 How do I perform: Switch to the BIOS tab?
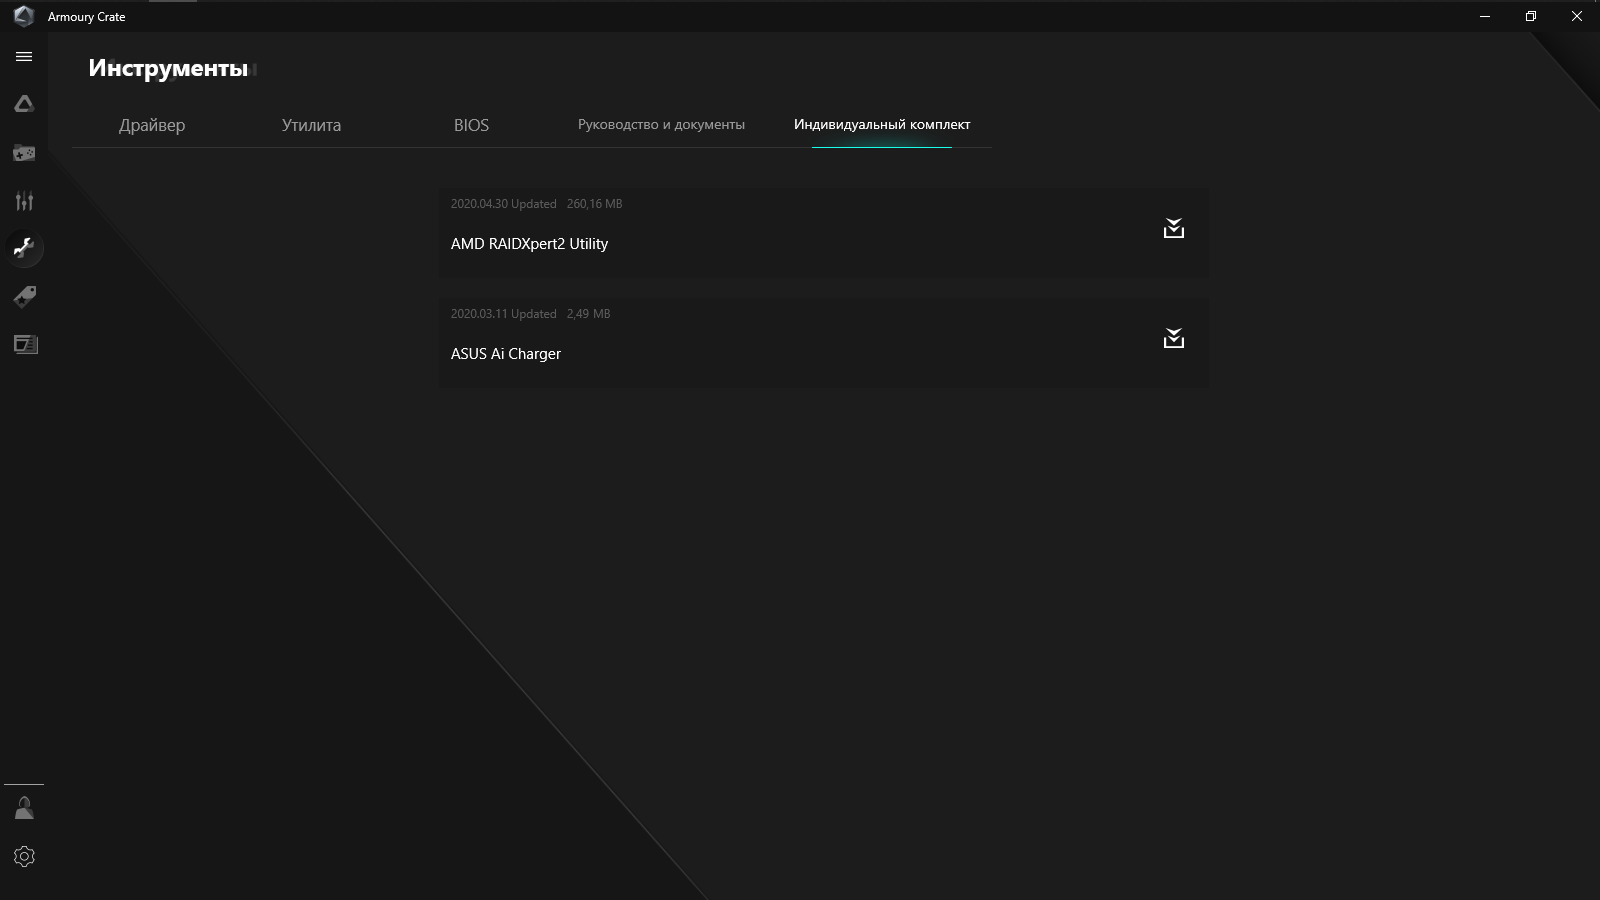click(471, 125)
